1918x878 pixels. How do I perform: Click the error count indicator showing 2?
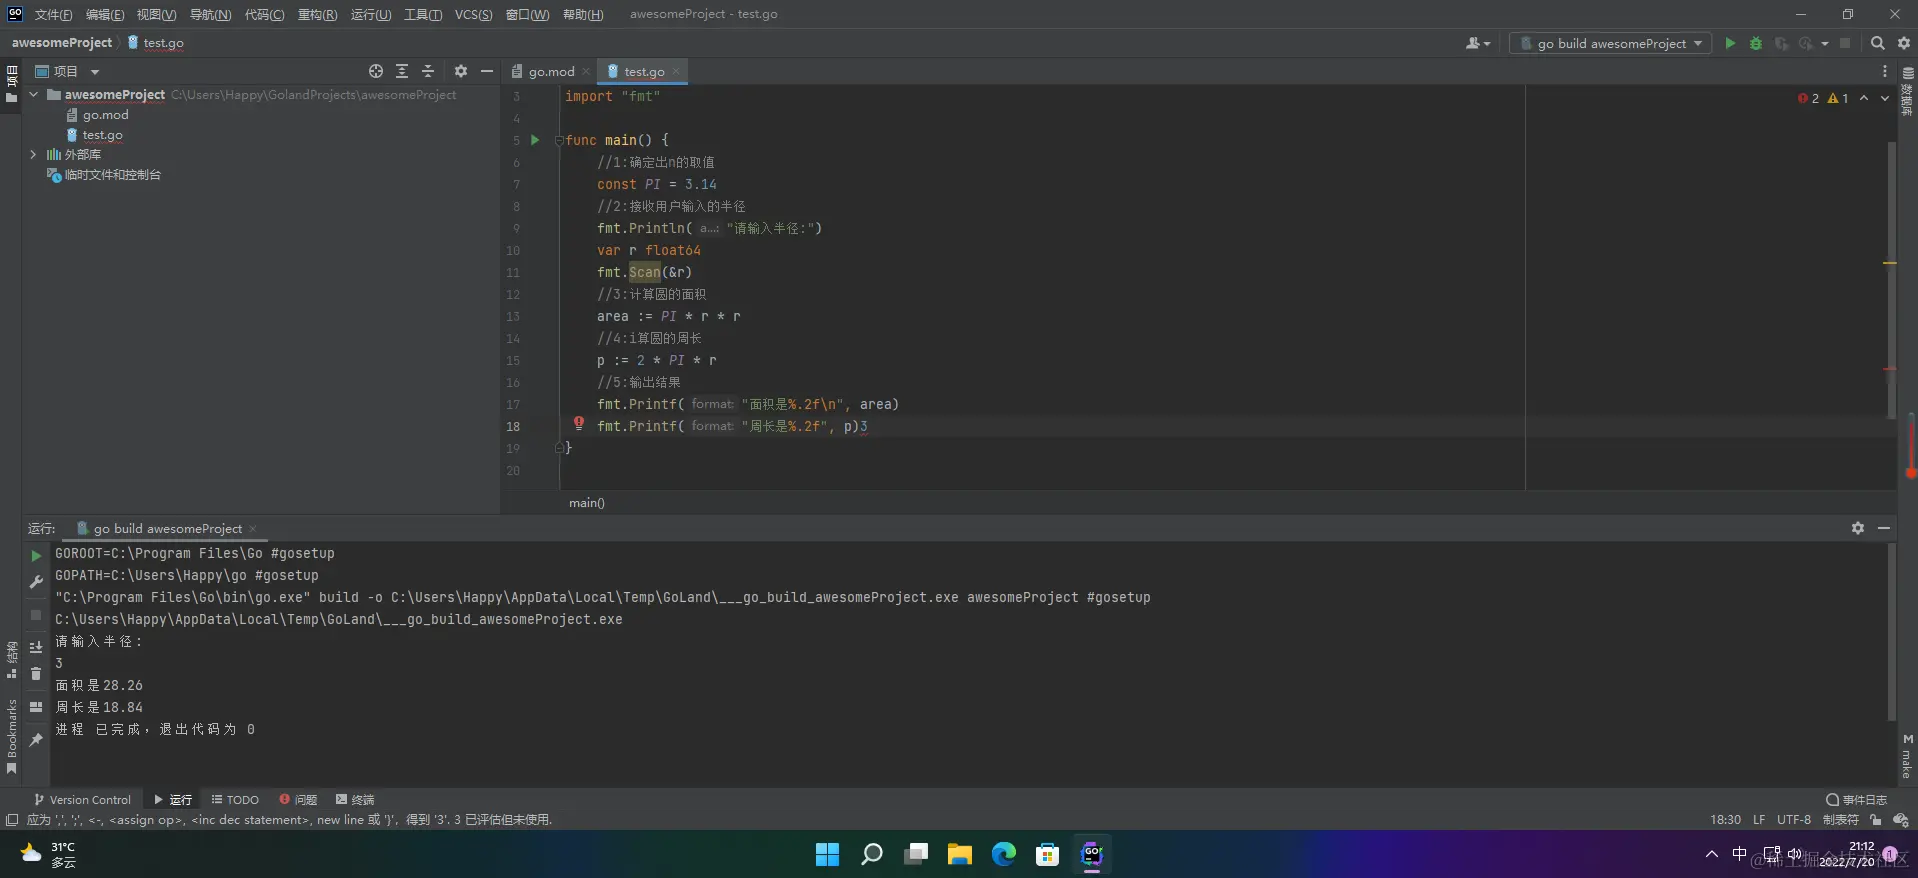click(1808, 98)
